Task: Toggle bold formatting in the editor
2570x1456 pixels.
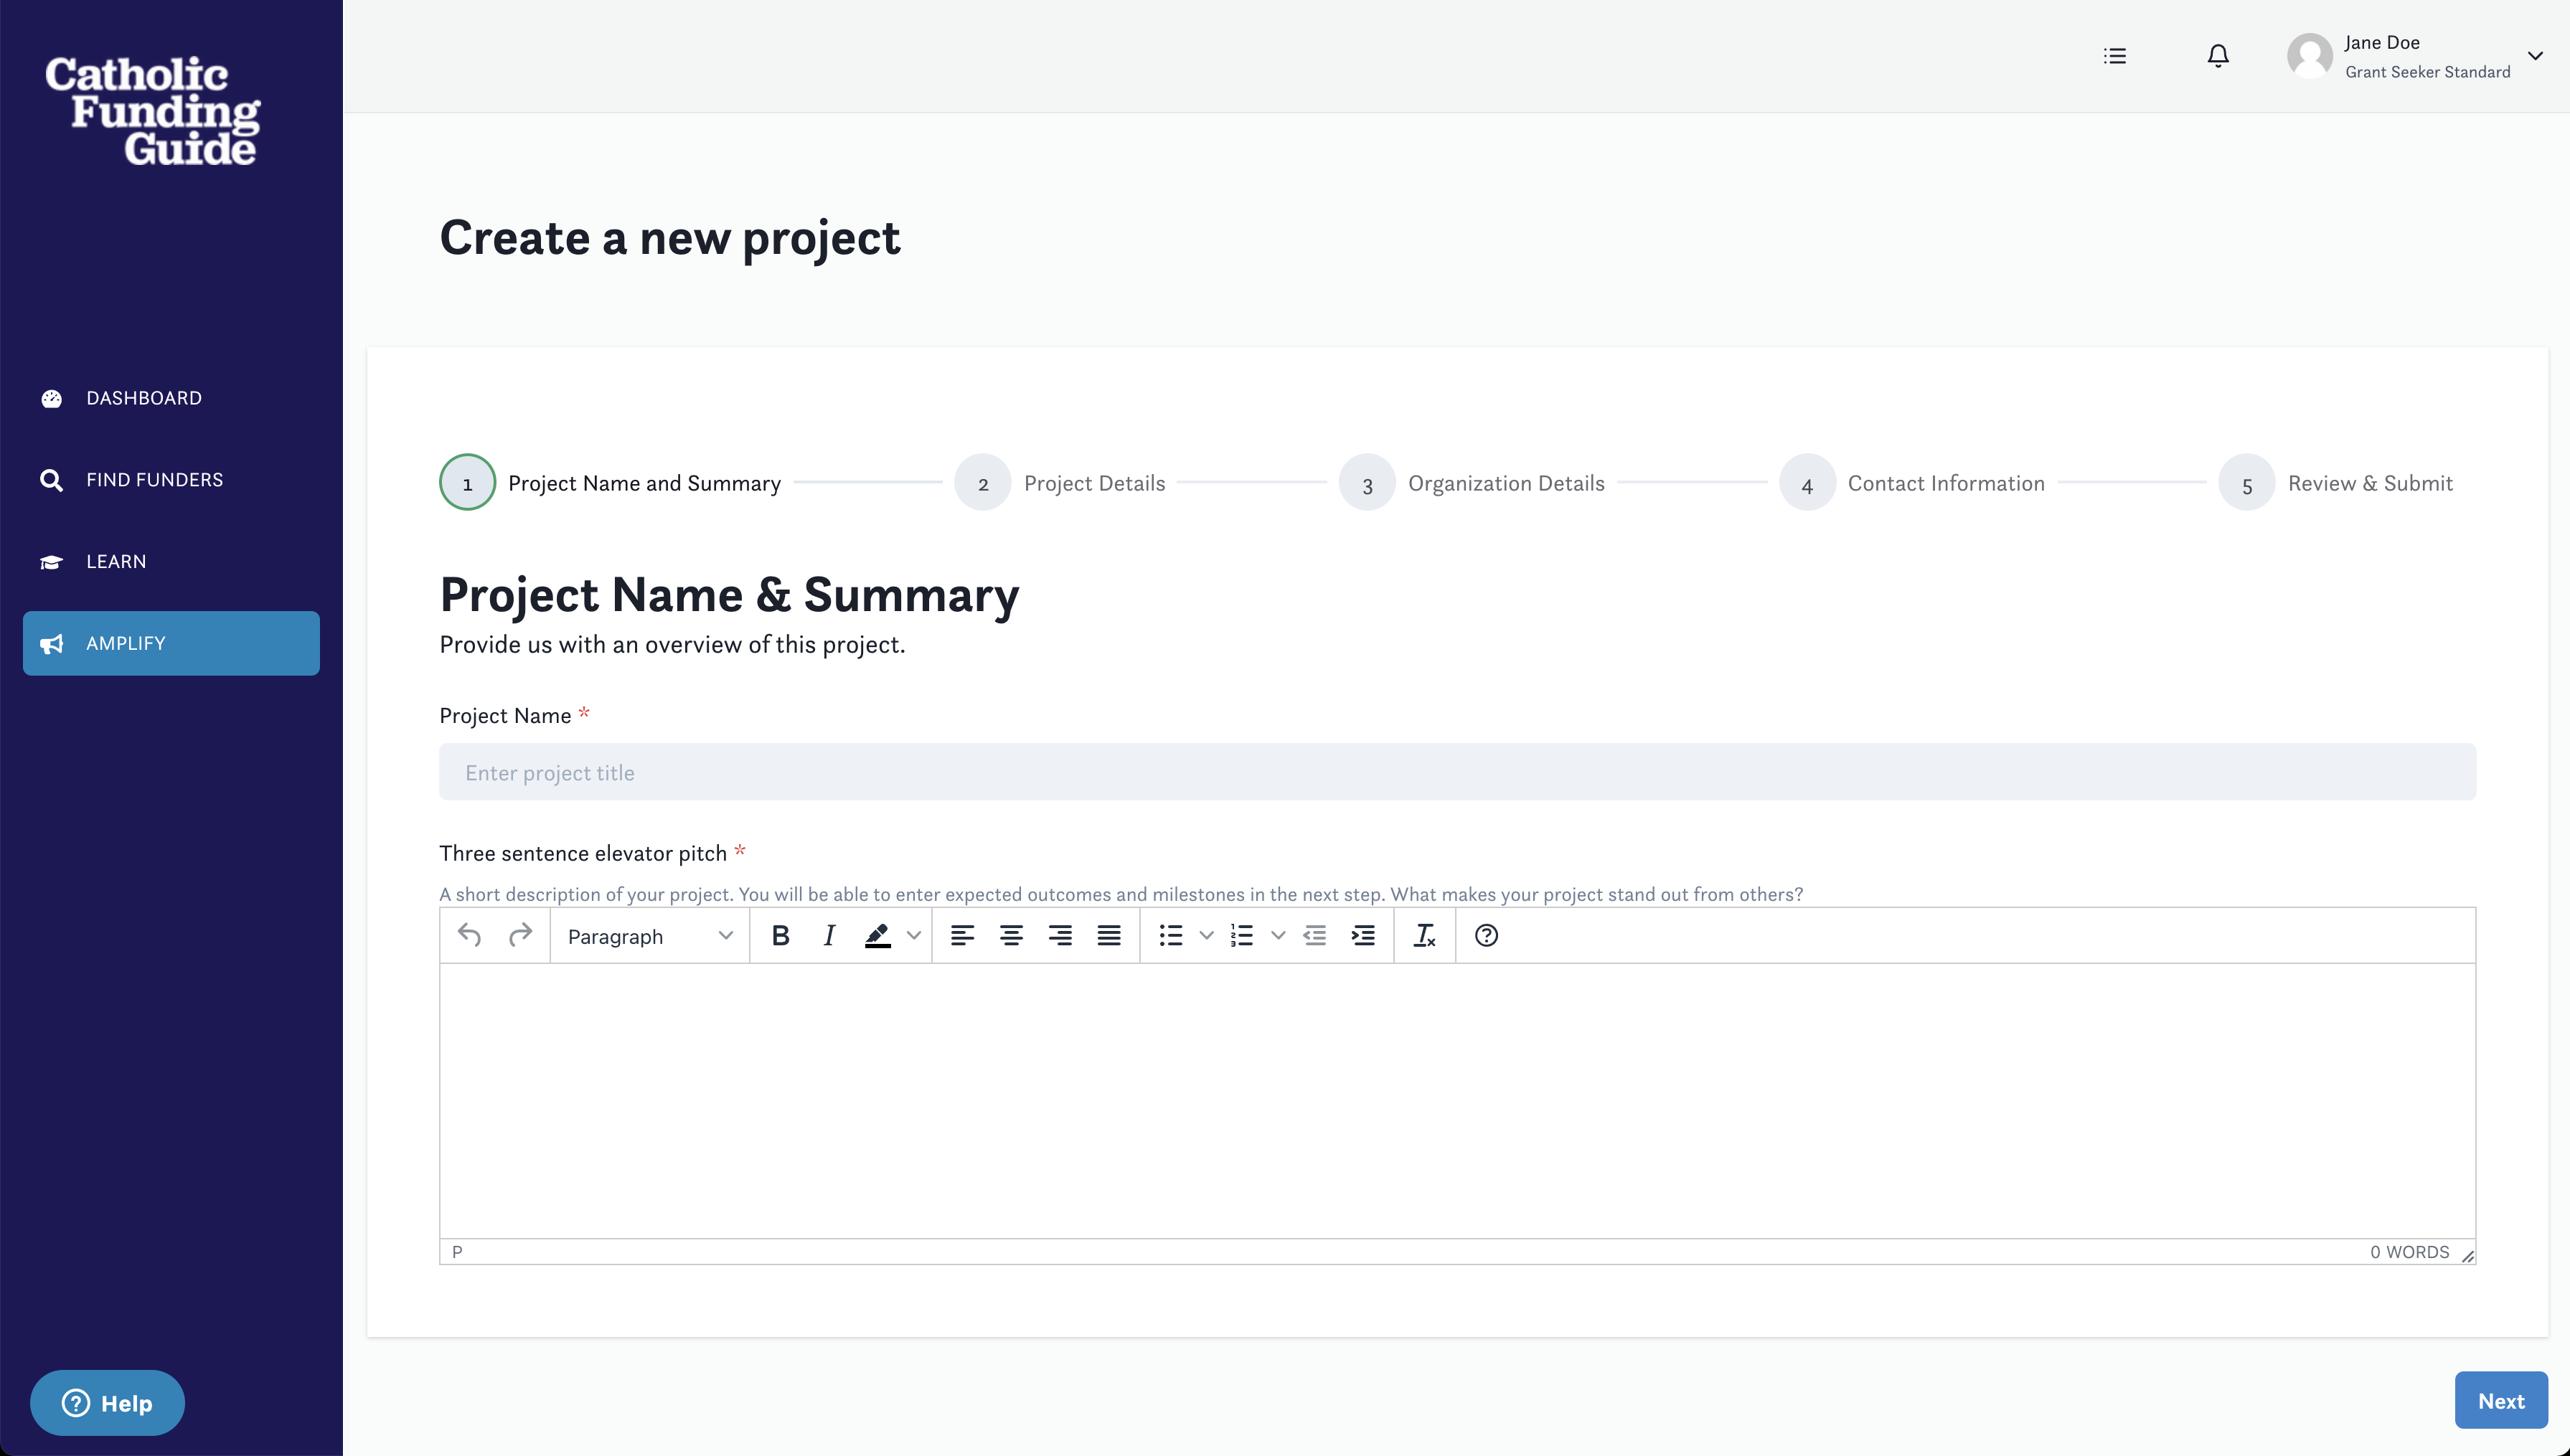Action: pos(780,935)
